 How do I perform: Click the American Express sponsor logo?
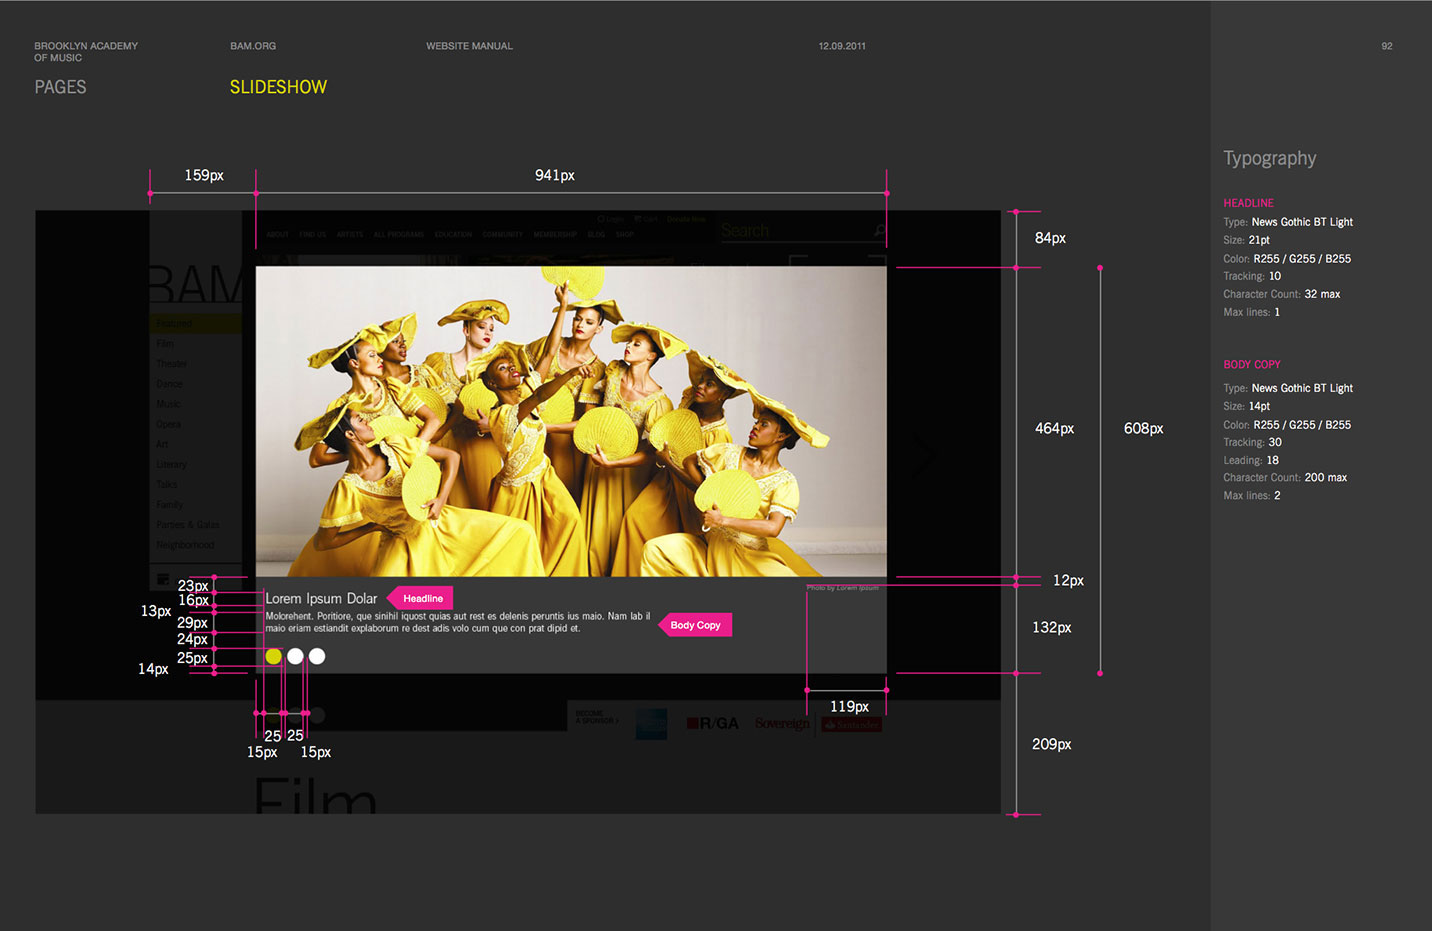coord(651,723)
